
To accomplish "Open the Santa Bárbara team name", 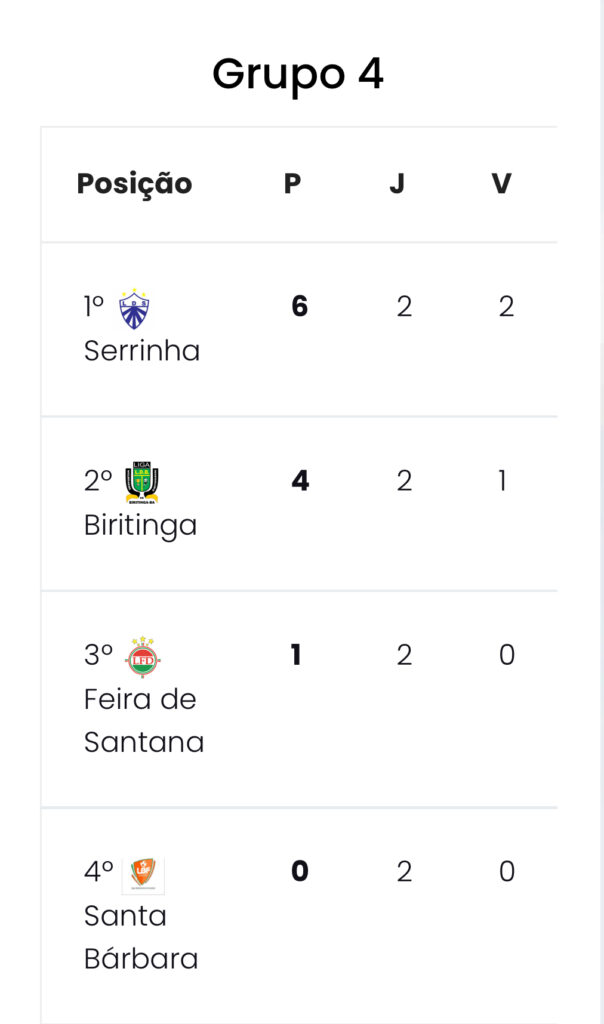I will point(140,938).
